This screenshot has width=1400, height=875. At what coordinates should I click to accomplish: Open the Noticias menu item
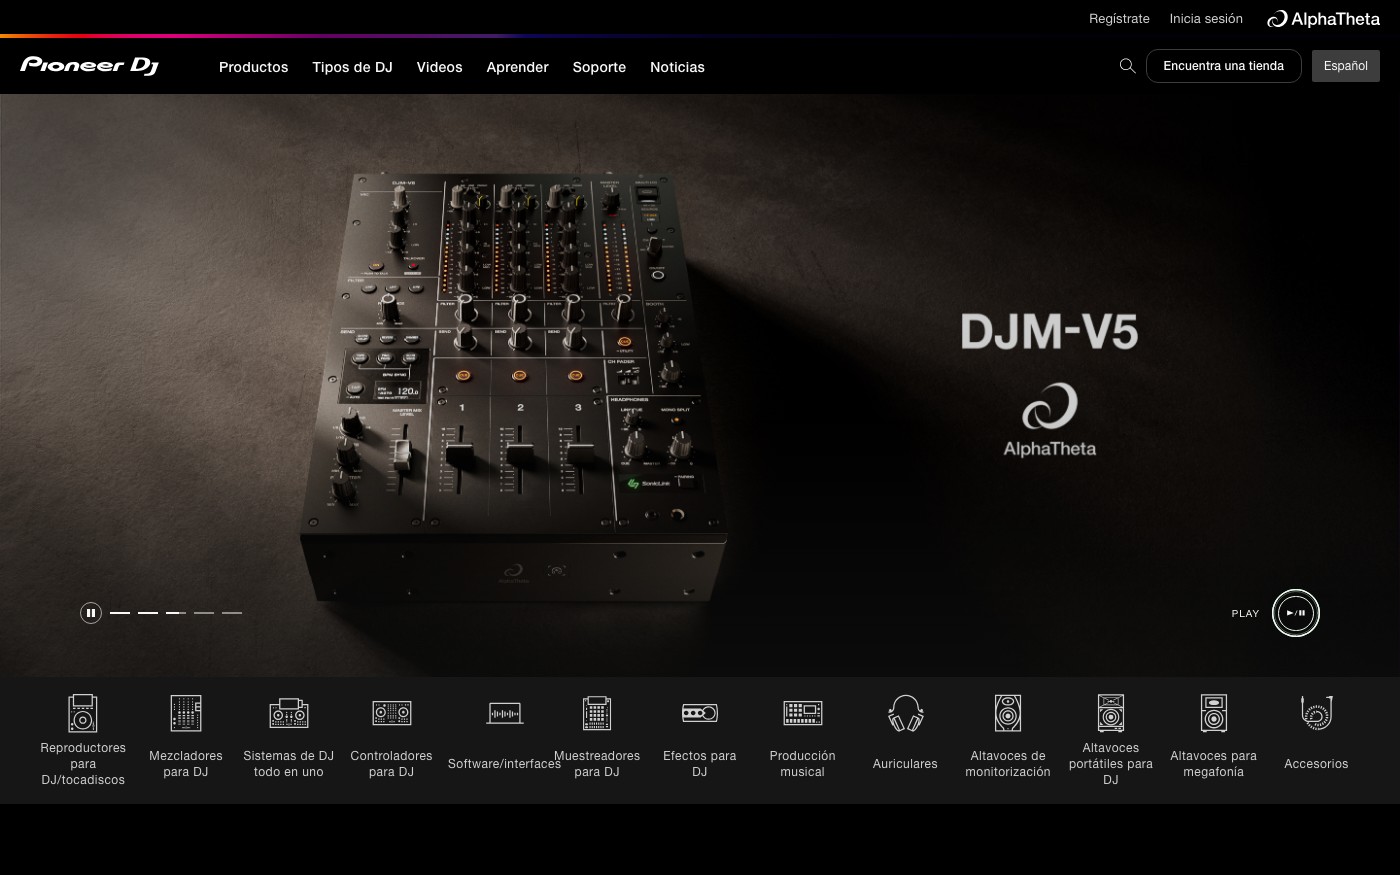pyautogui.click(x=677, y=67)
